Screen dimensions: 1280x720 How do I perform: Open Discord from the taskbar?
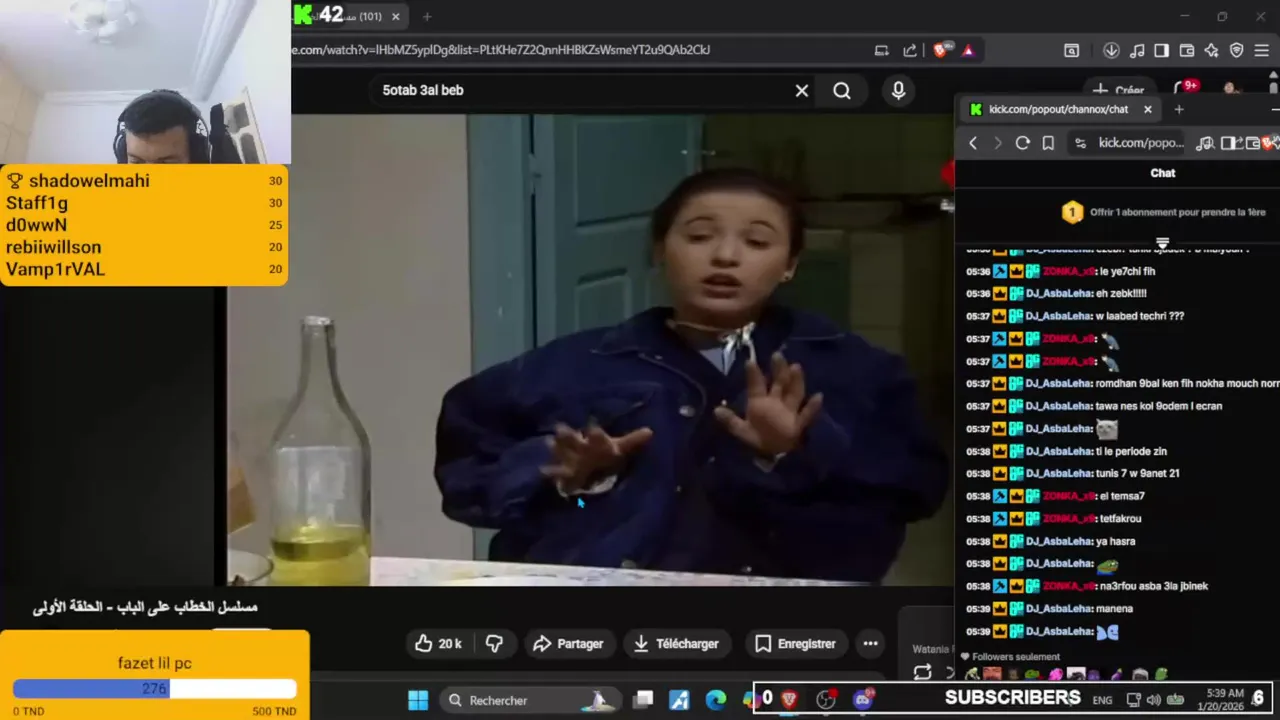[862, 700]
